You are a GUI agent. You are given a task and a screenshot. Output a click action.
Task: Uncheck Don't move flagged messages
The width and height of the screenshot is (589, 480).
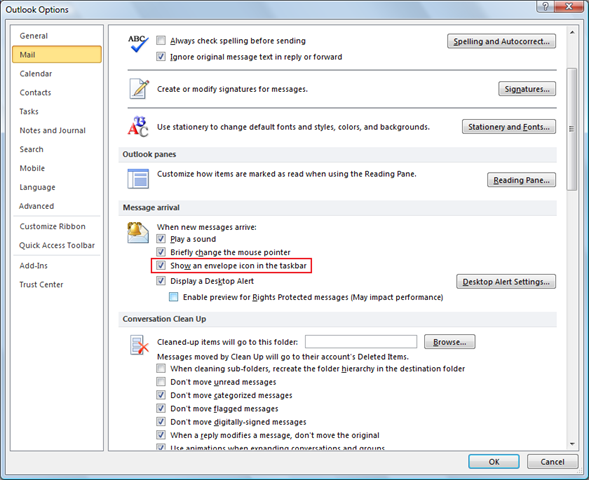[x=161, y=408]
